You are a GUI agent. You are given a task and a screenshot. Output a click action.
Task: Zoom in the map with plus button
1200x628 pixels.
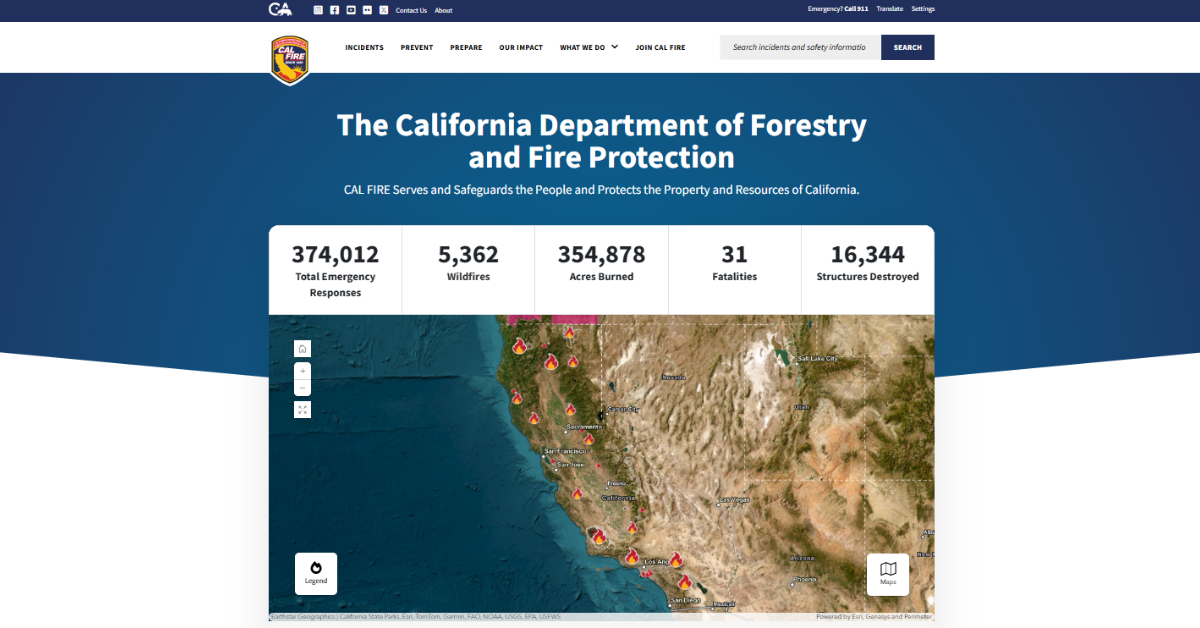point(303,371)
